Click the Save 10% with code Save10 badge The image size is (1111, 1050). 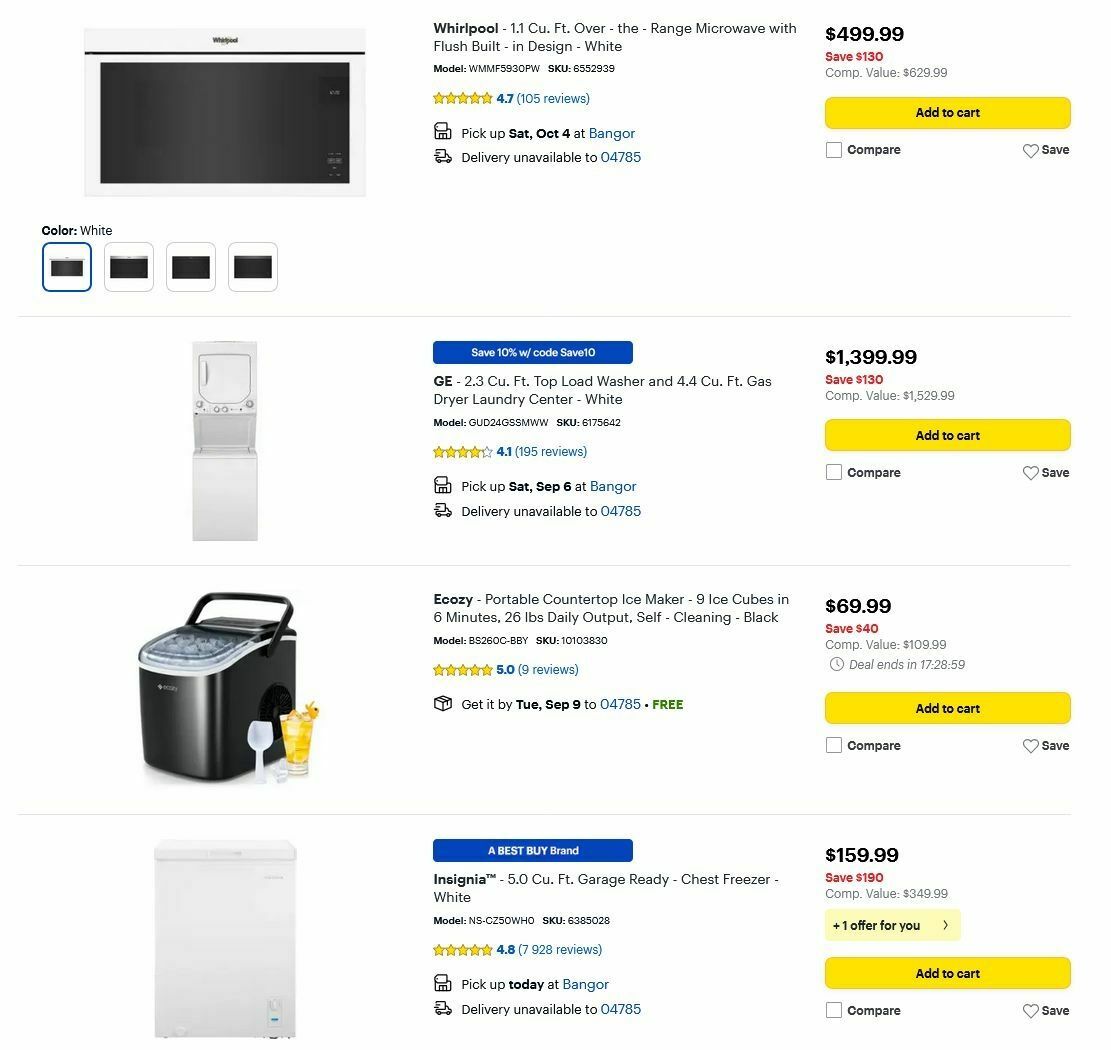click(531, 352)
